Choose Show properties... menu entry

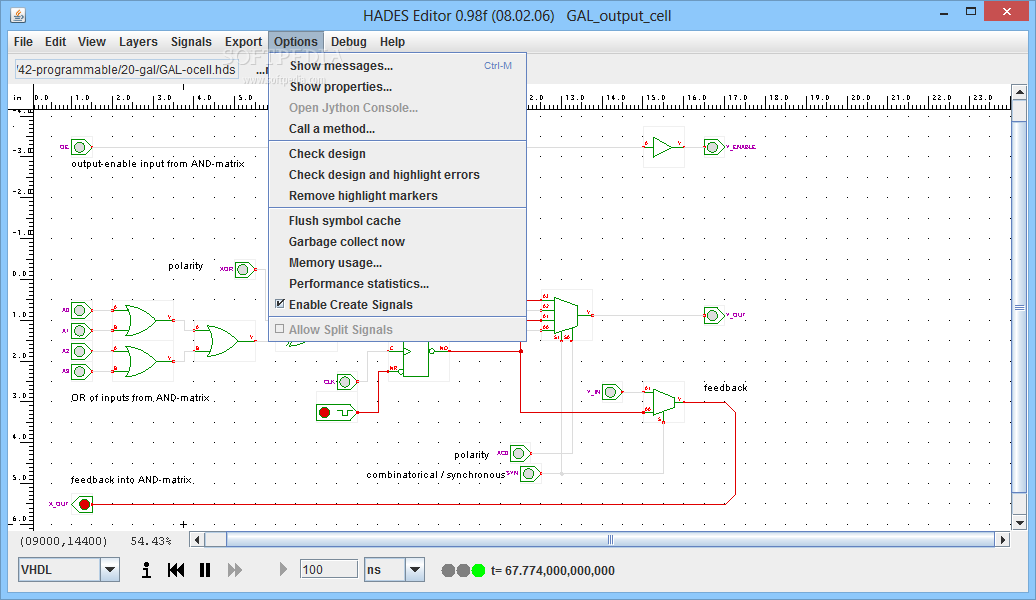397,87
